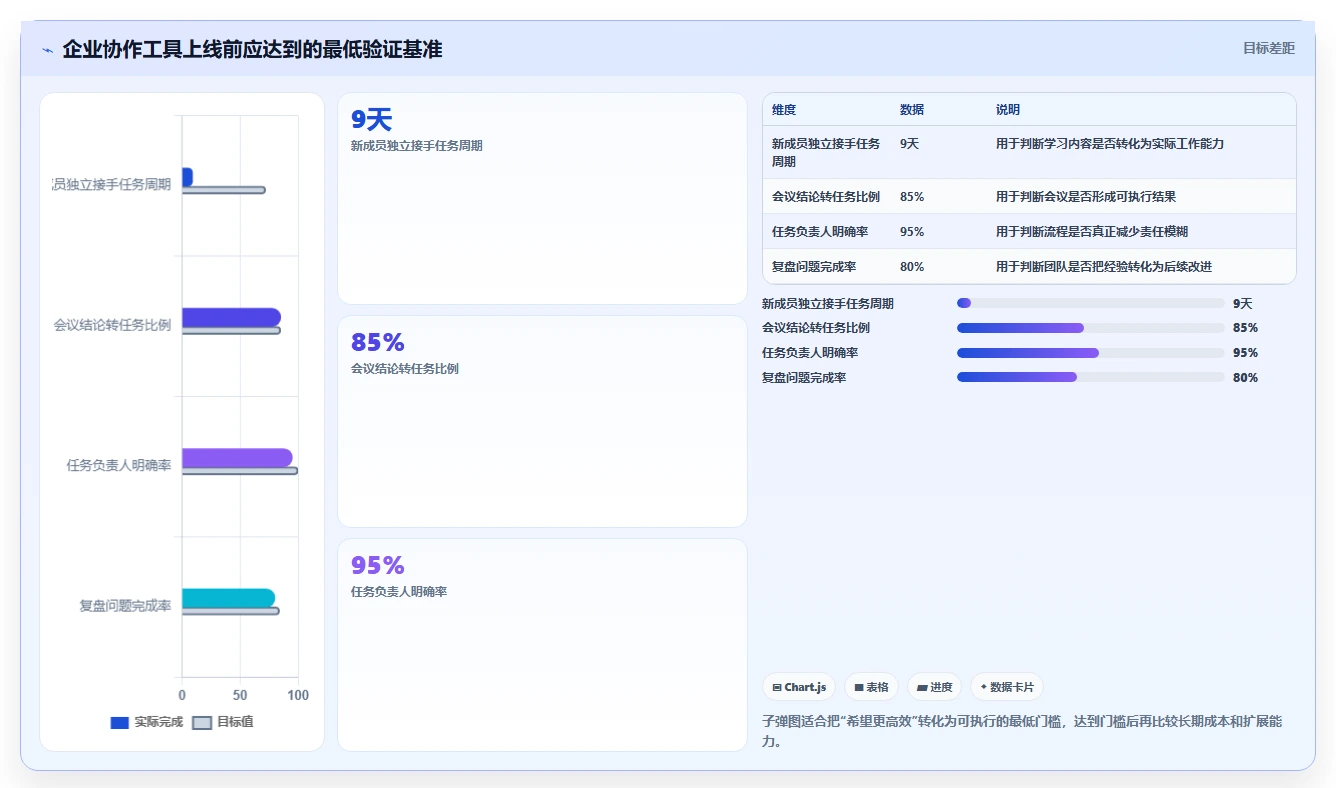Click the gray target bar under the cyan bar

point(230,611)
